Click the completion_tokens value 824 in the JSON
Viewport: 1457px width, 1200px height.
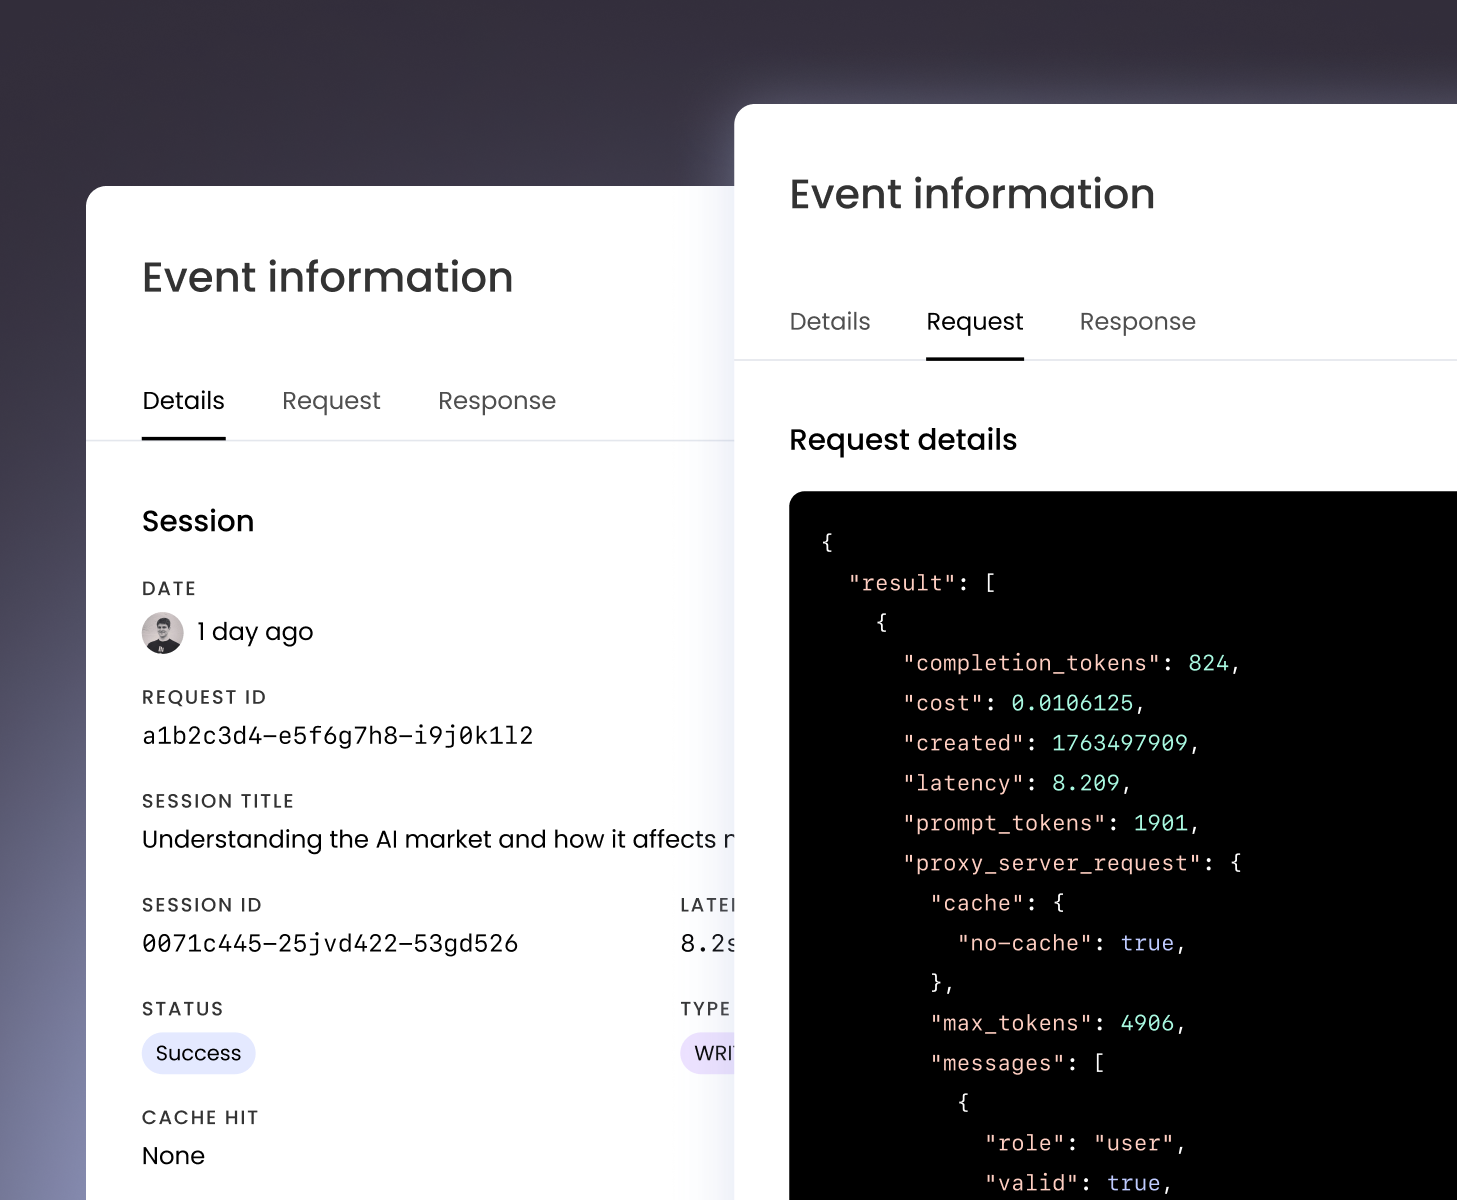click(1213, 663)
